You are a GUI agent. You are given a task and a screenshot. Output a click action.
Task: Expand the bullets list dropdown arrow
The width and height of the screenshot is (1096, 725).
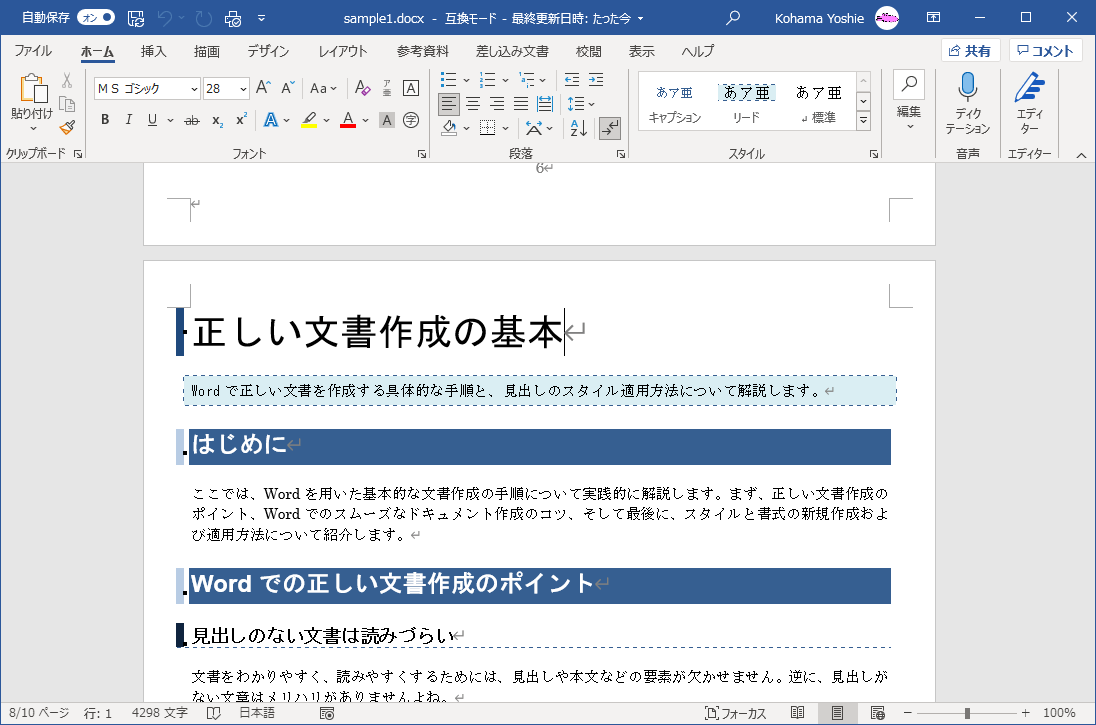466,80
